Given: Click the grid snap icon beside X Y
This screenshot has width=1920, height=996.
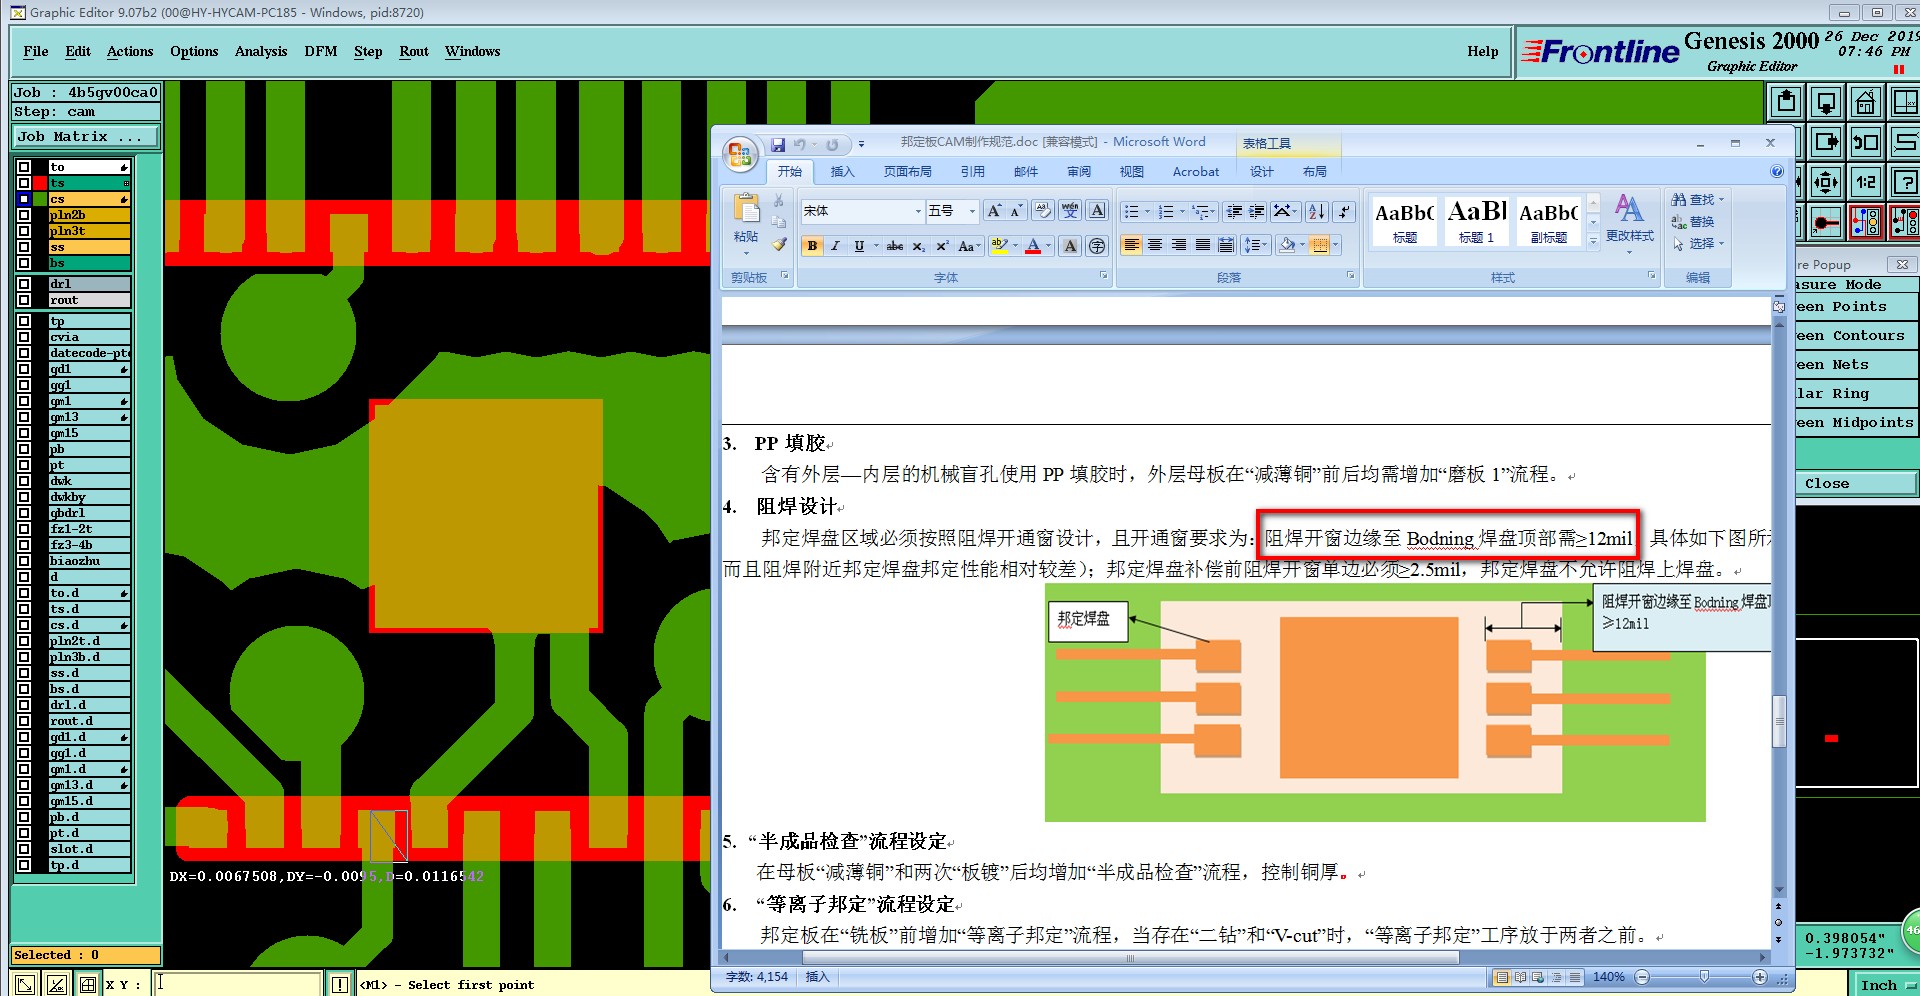Looking at the screenshot, I should click(88, 984).
